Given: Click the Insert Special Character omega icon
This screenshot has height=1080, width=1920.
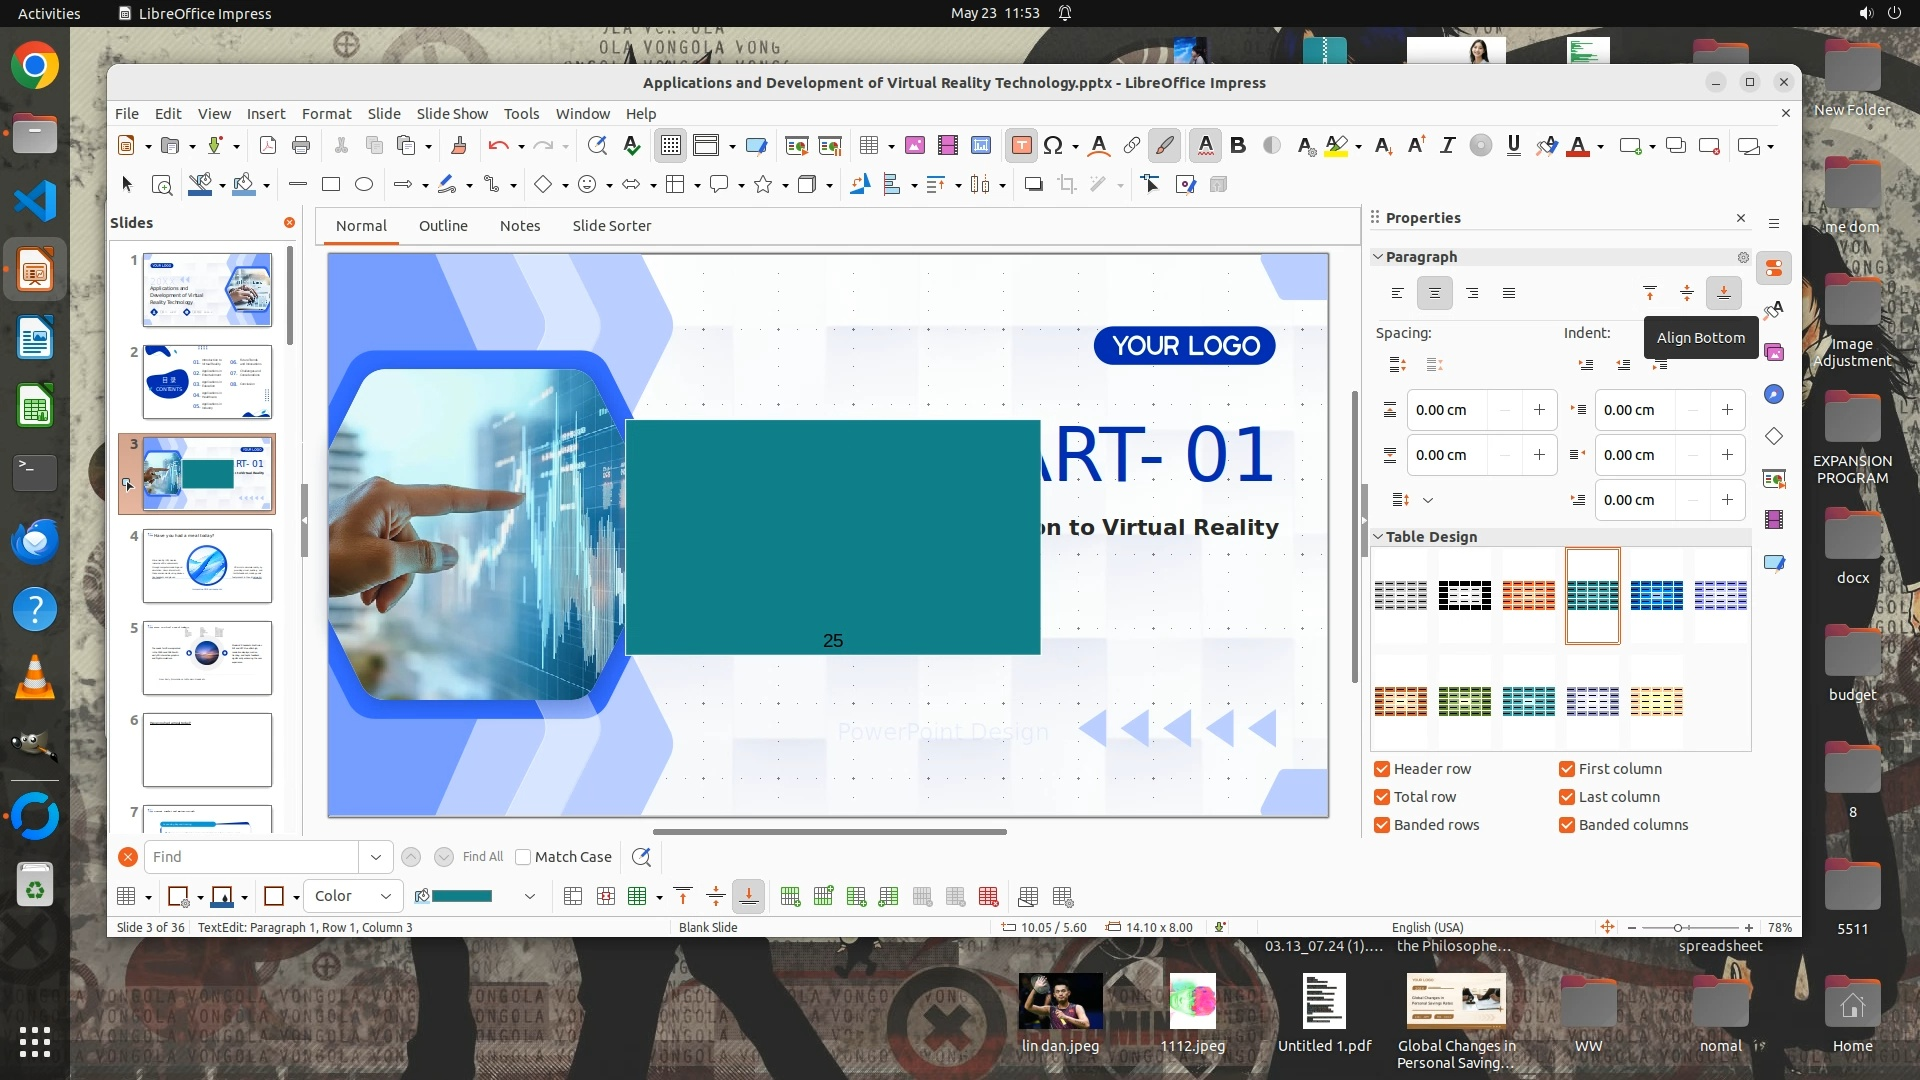Looking at the screenshot, I should coord(1052,146).
